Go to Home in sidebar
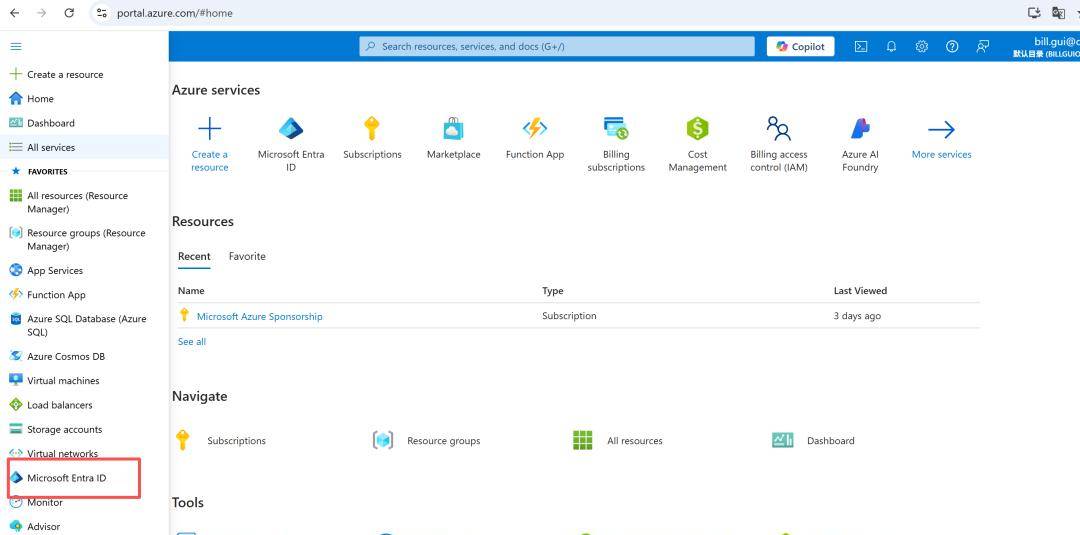 coord(31,98)
